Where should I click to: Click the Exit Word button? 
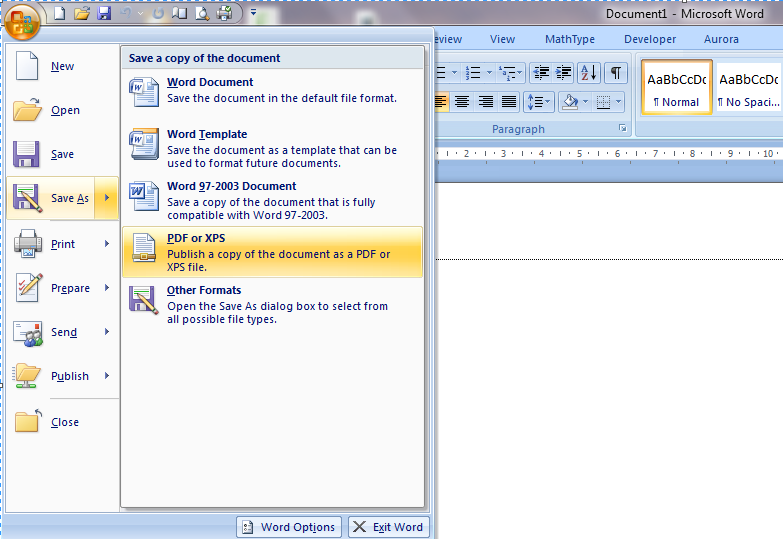pyautogui.click(x=389, y=527)
